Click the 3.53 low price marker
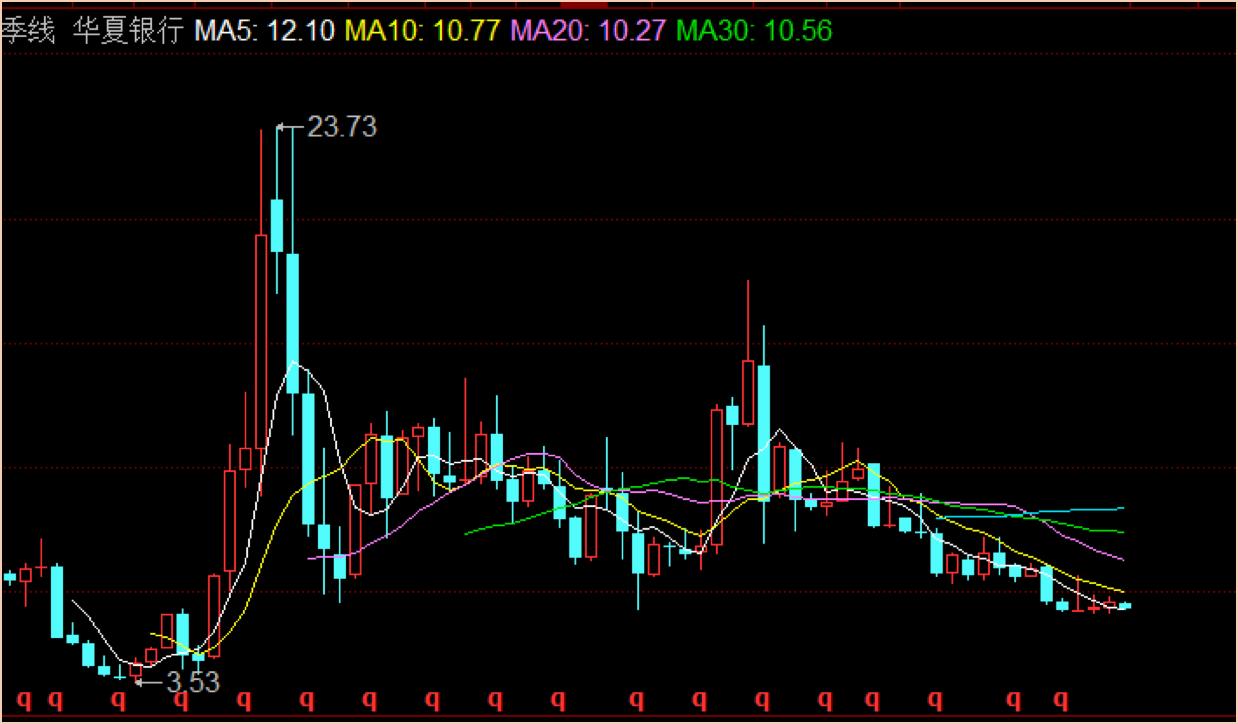 pos(192,683)
